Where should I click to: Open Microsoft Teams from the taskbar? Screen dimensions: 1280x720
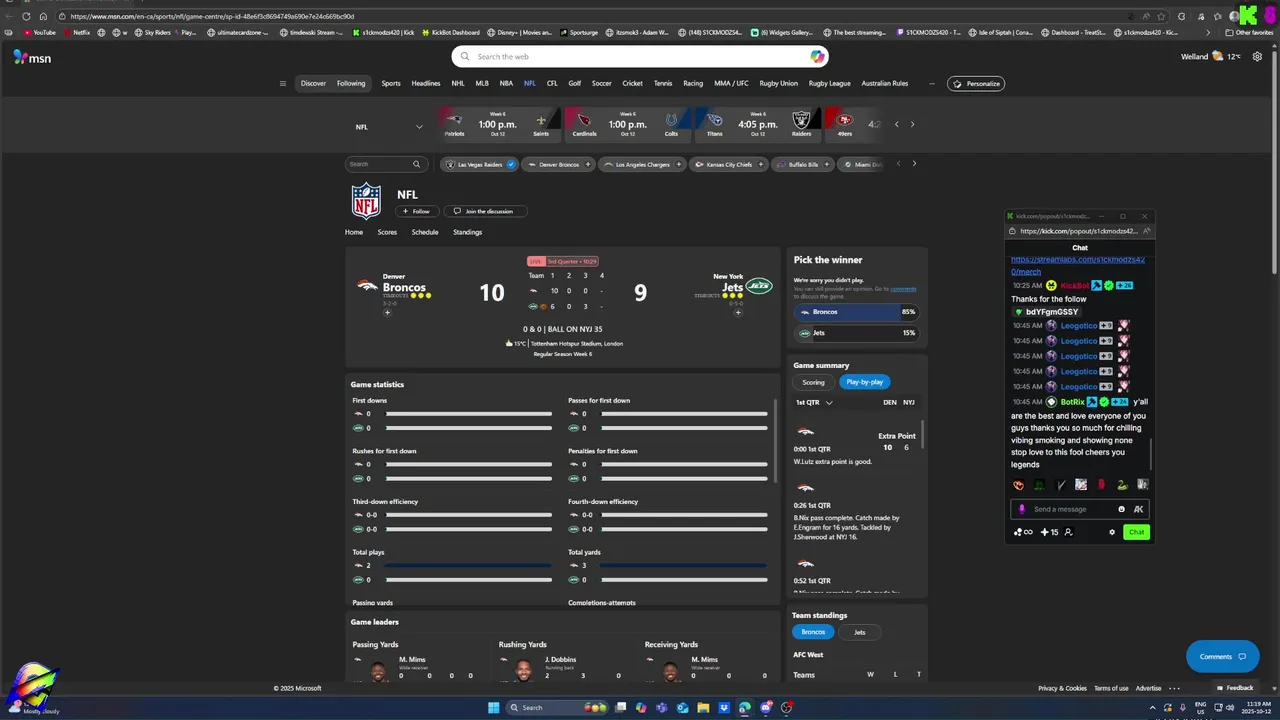662,708
